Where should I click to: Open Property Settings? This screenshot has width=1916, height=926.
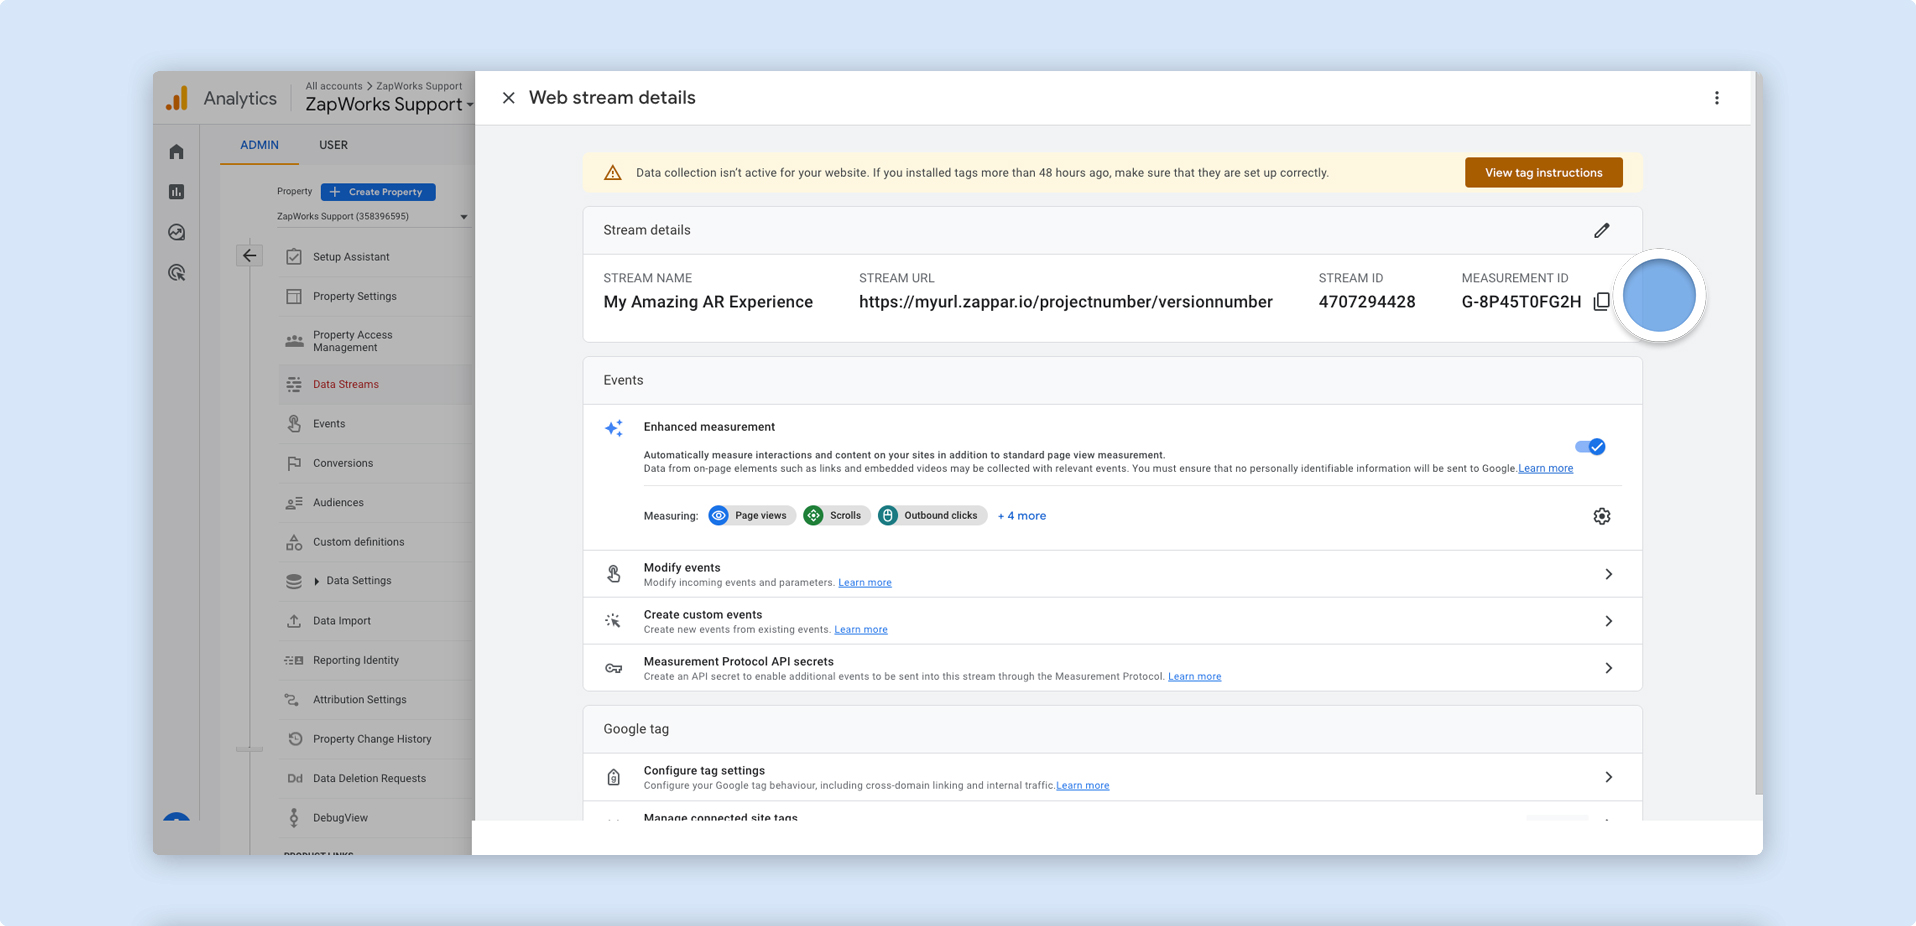click(x=354, y=297)
